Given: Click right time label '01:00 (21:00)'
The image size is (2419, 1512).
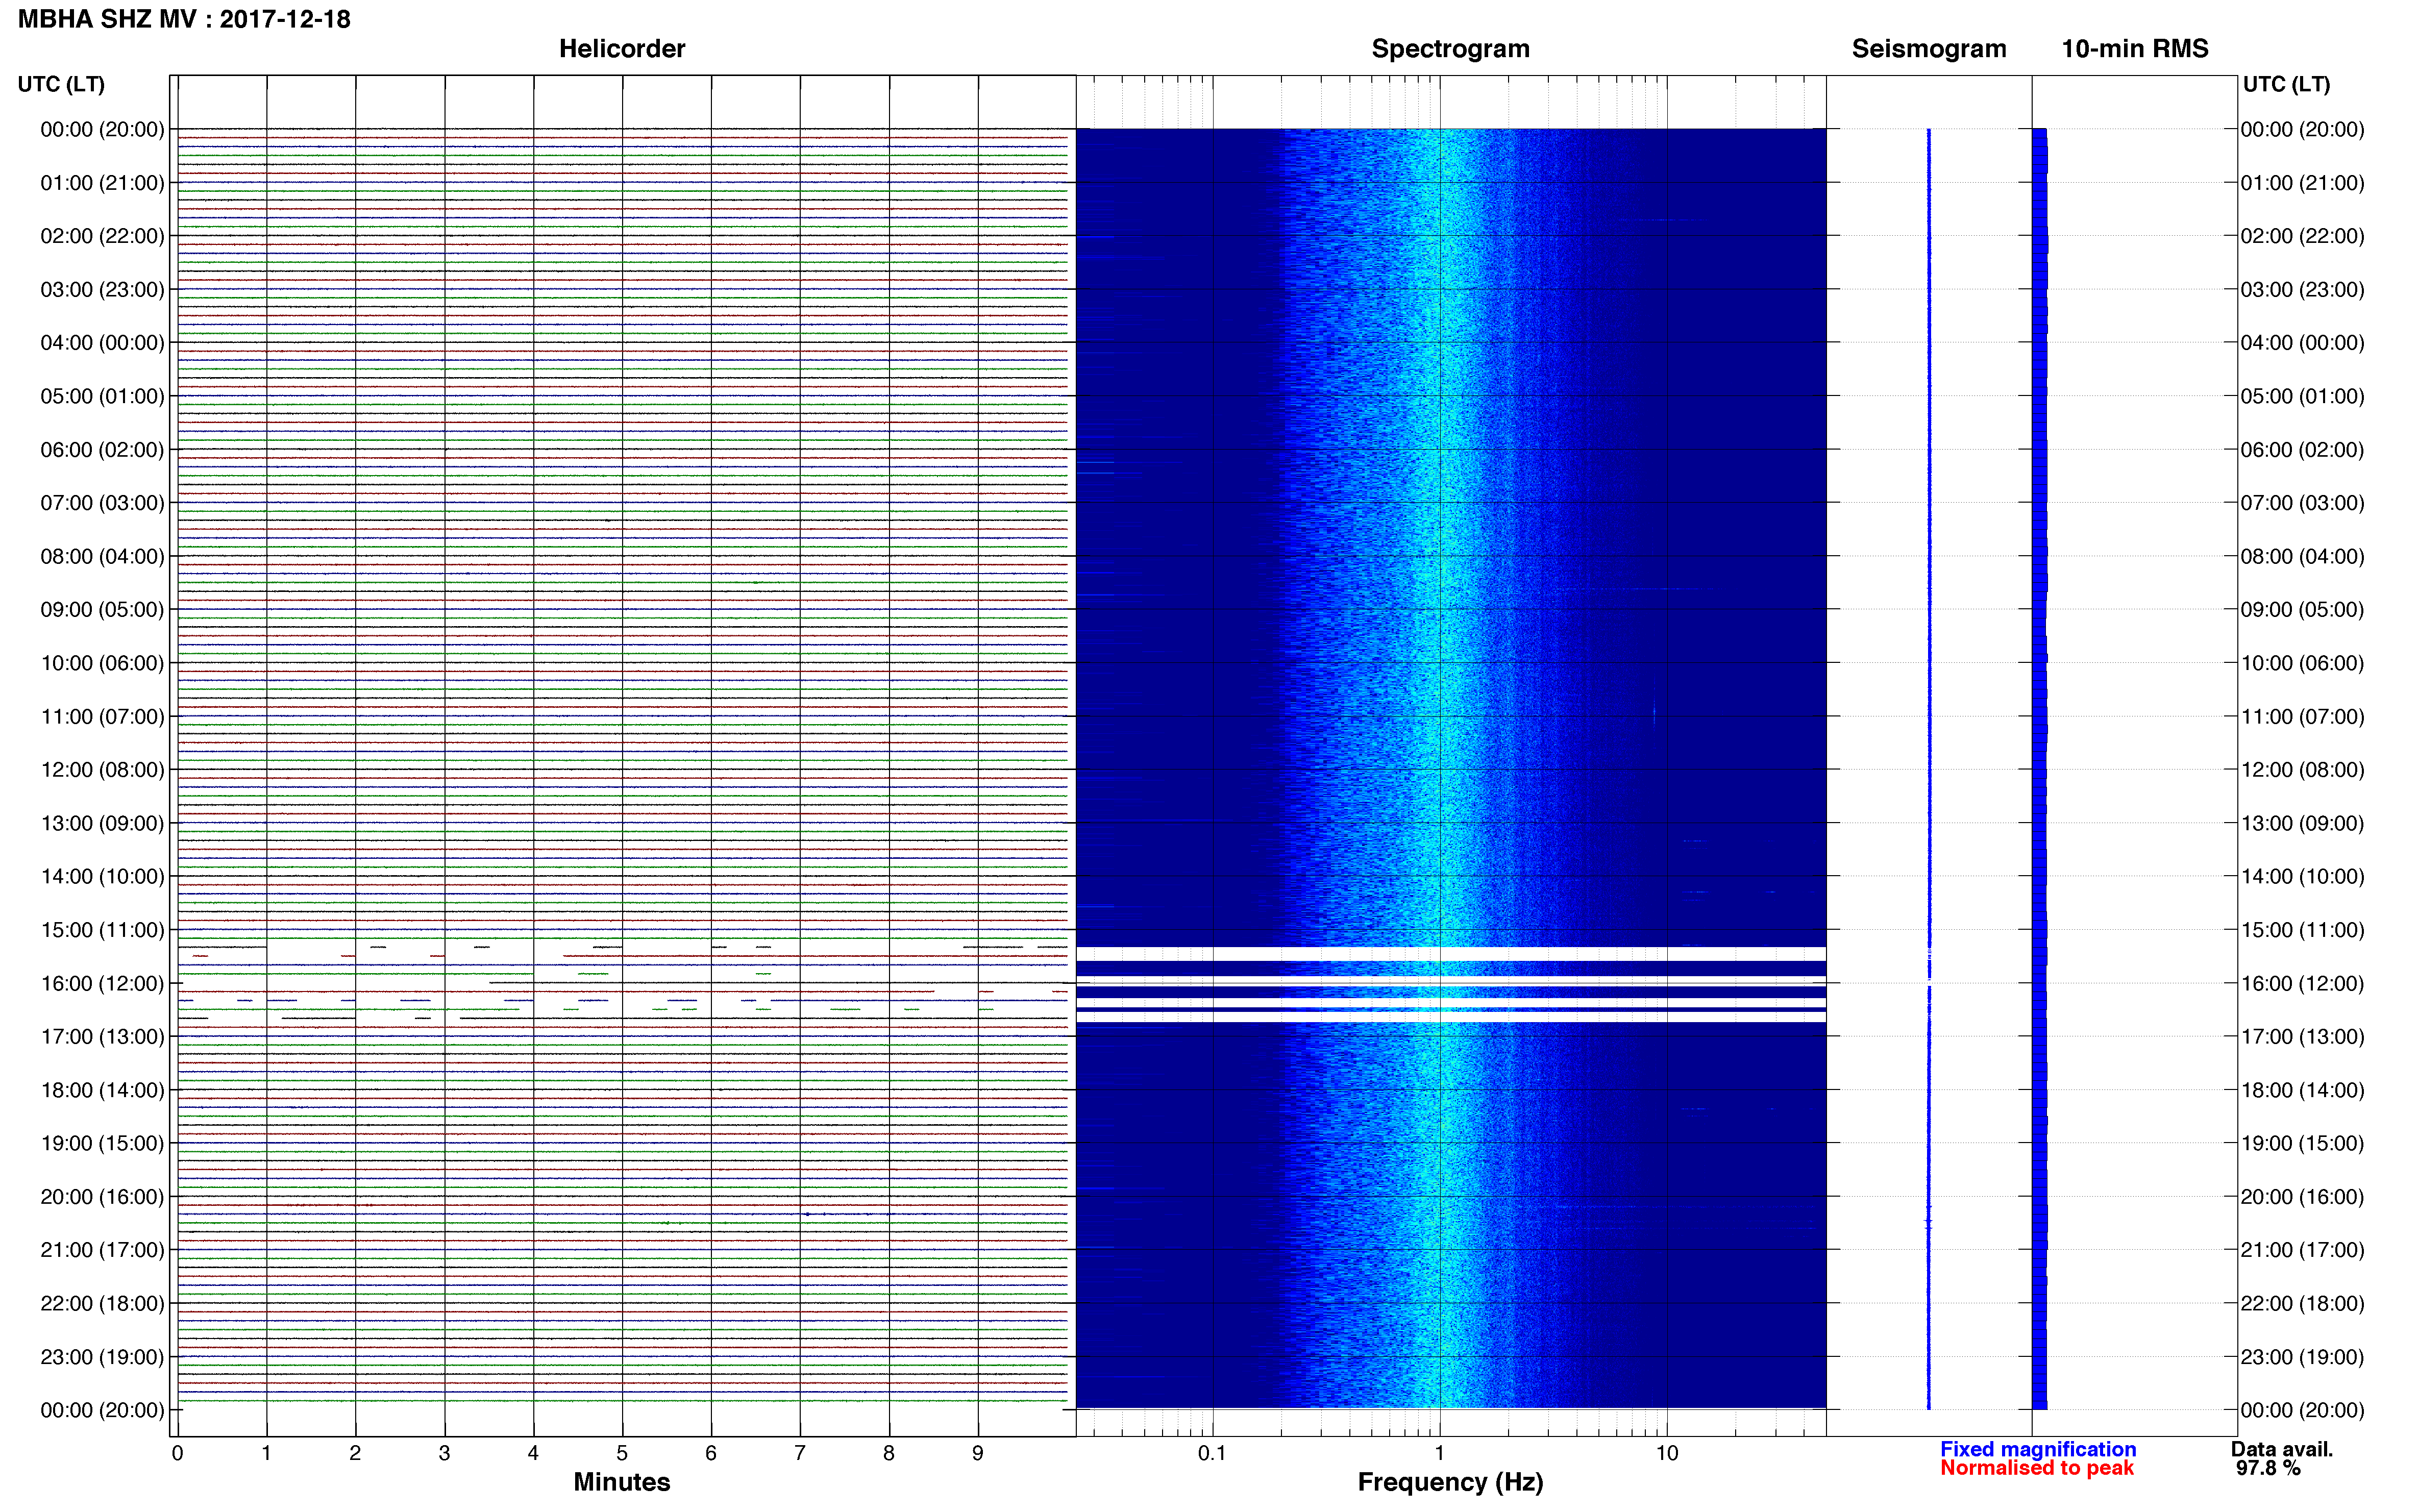Looking at the screenshot, I should pyautogui.click(x=2302, y=183).
